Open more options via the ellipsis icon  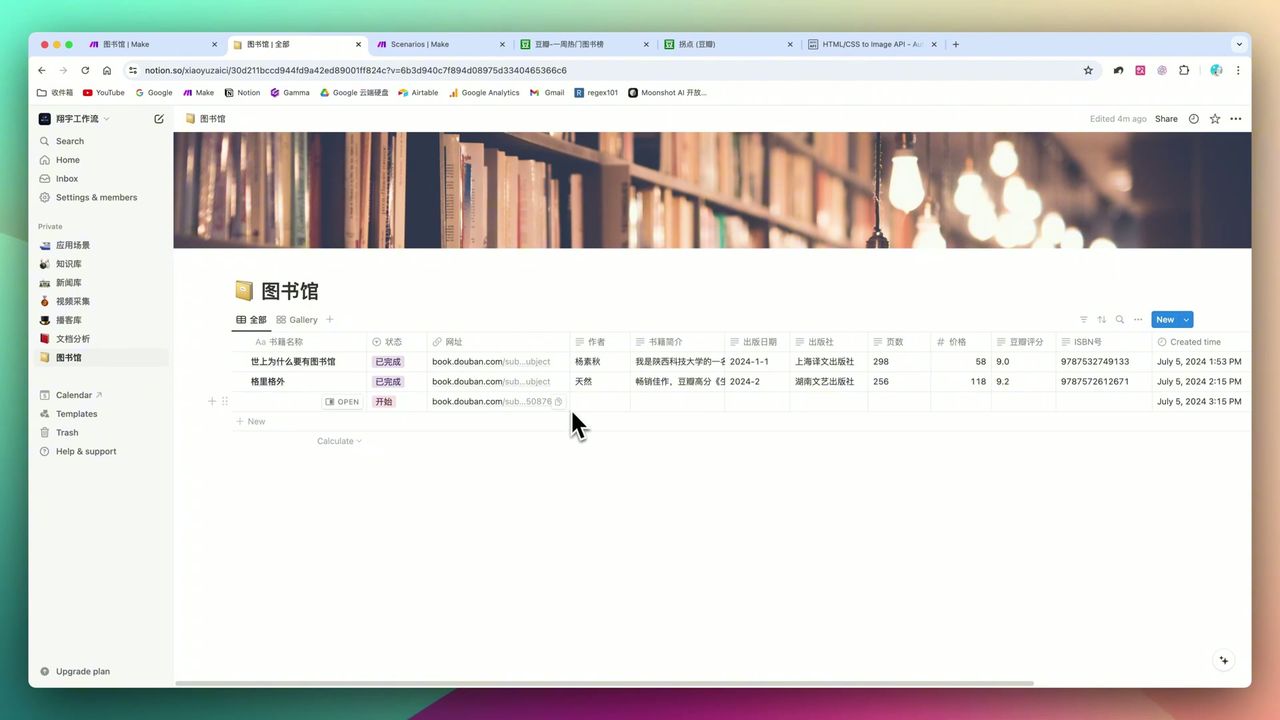click(x=1138, y=319)
